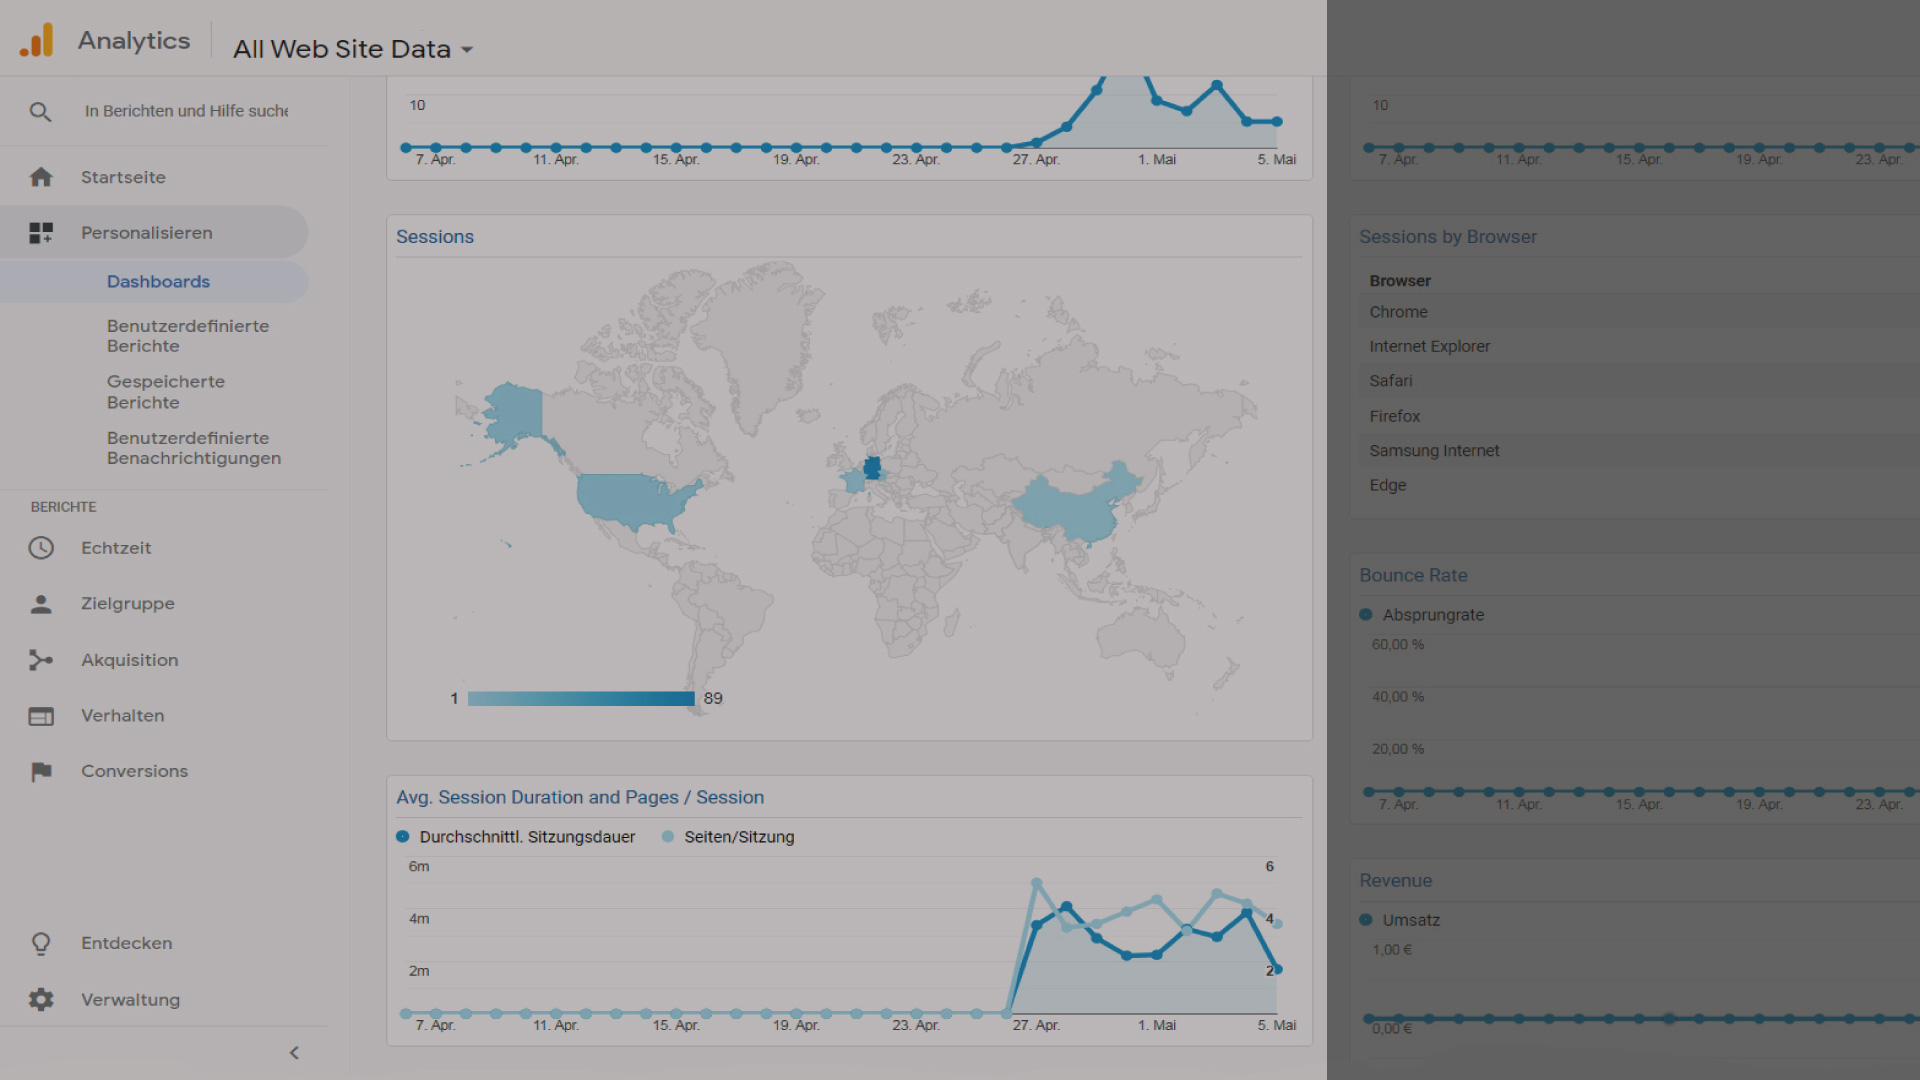Viewport: 1920px width, 1080px height.
Task: Open Verwaltung via gear icon
Action: tap(41, 1000)
